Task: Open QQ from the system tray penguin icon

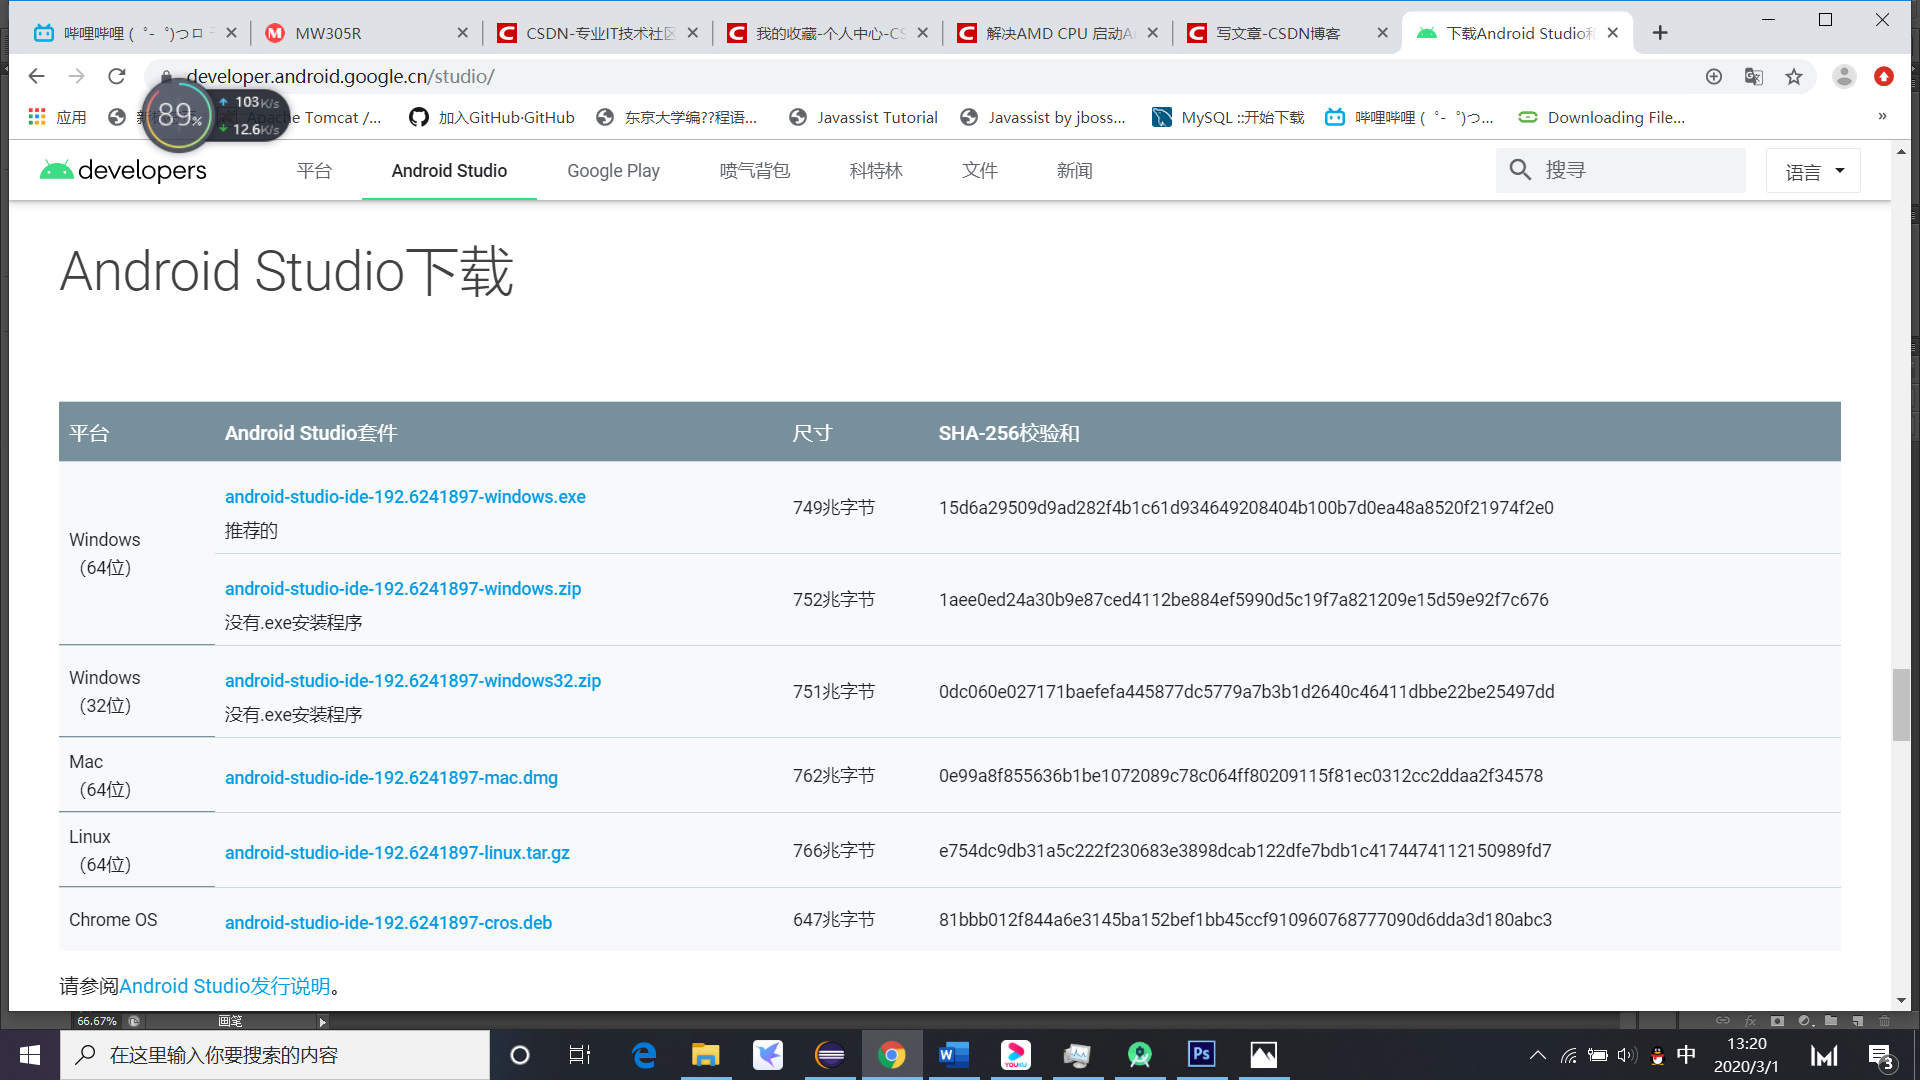Action: pos(1655,1054)
